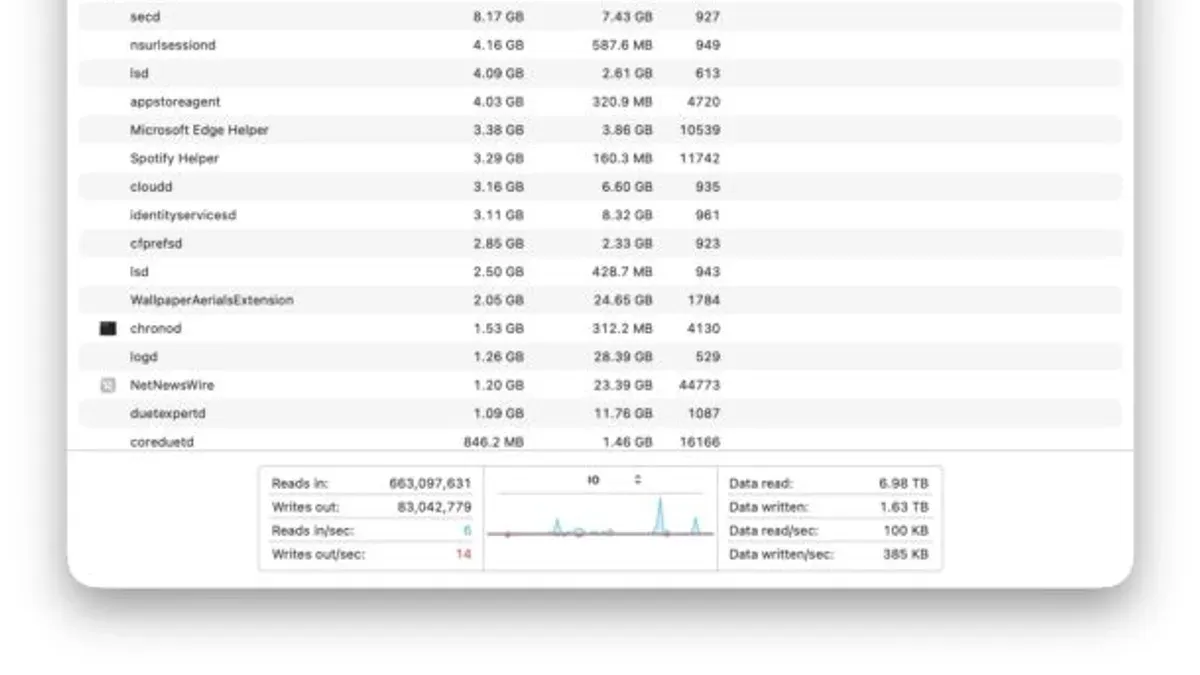The height and width of the screenshot is (675, 1200).
Task: Select the secd process name
Action: [x=145, y=17]
